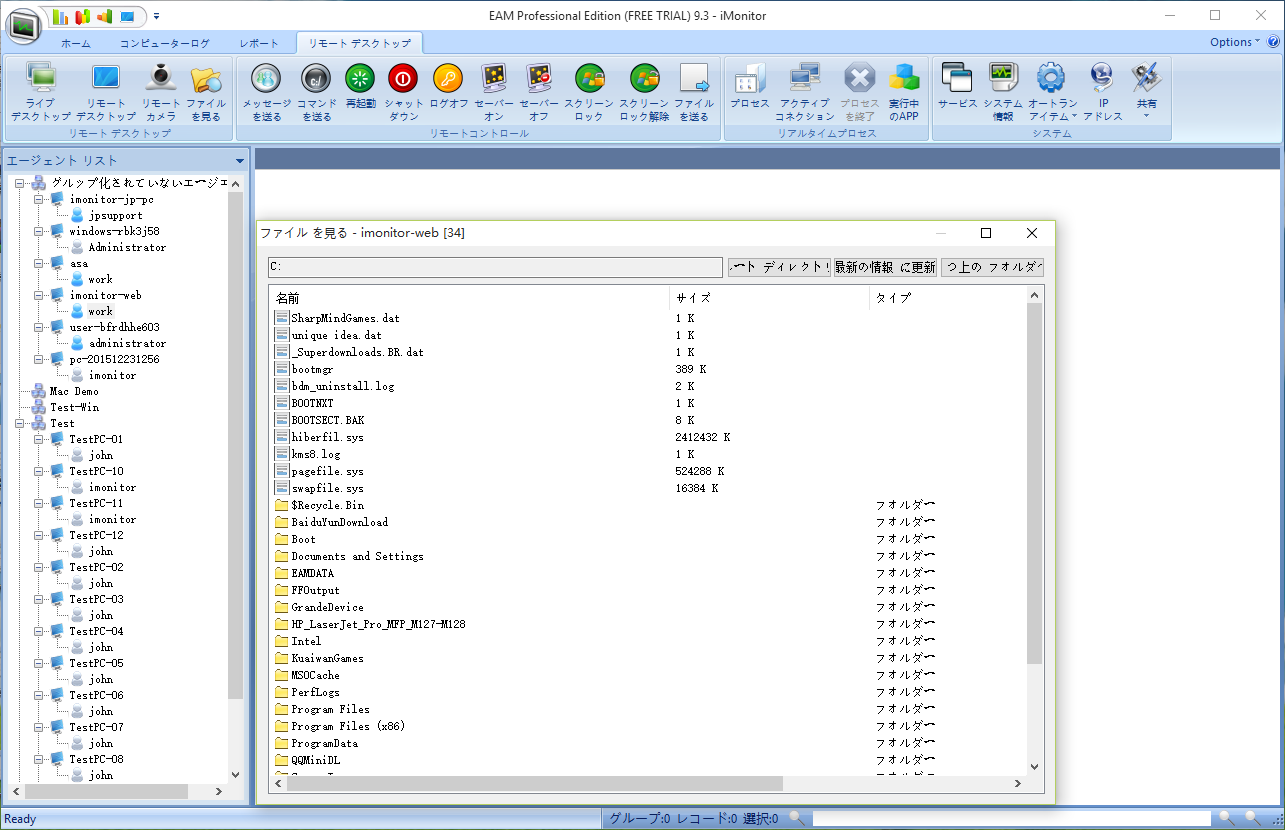Click the C: path input field
This screenshot has width=1285, height=830.
pos(495,267)
